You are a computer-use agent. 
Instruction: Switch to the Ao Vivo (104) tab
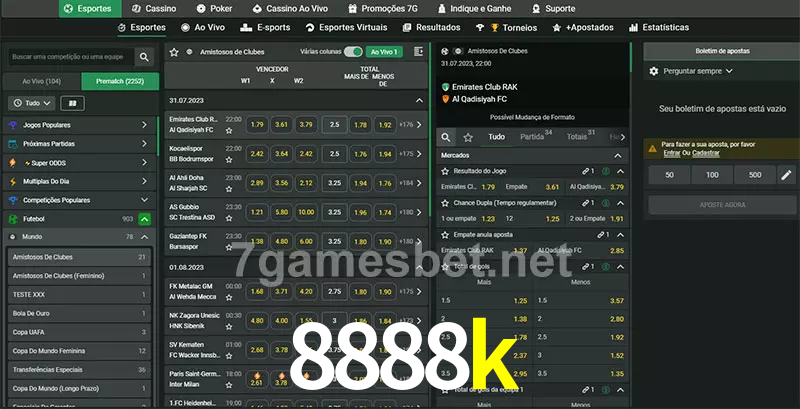41,81
